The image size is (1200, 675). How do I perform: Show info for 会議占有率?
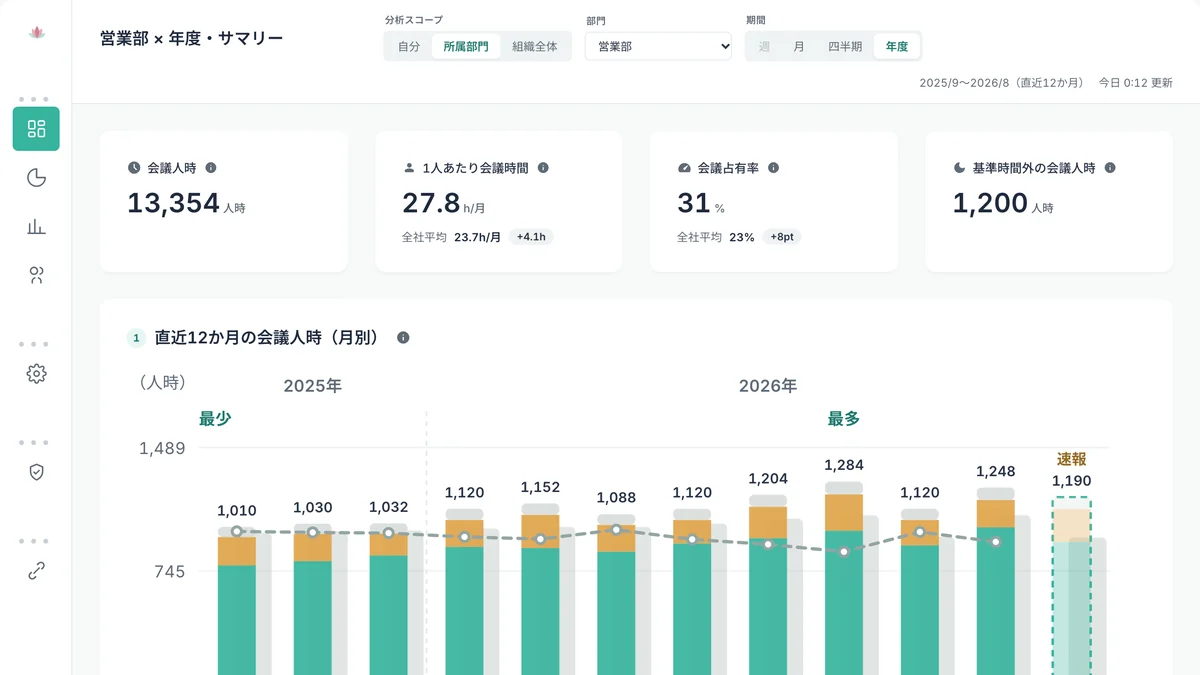coord(773,168)
